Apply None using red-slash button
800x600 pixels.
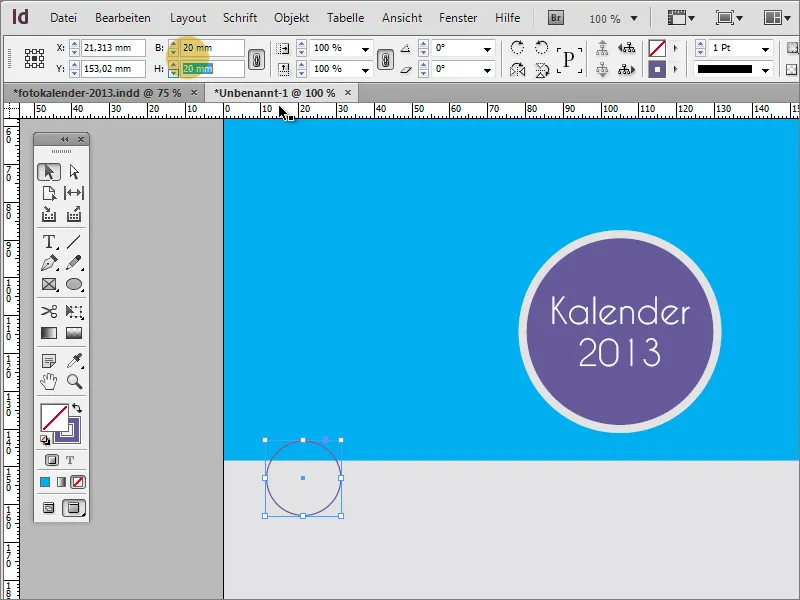[x=78, y=482]
